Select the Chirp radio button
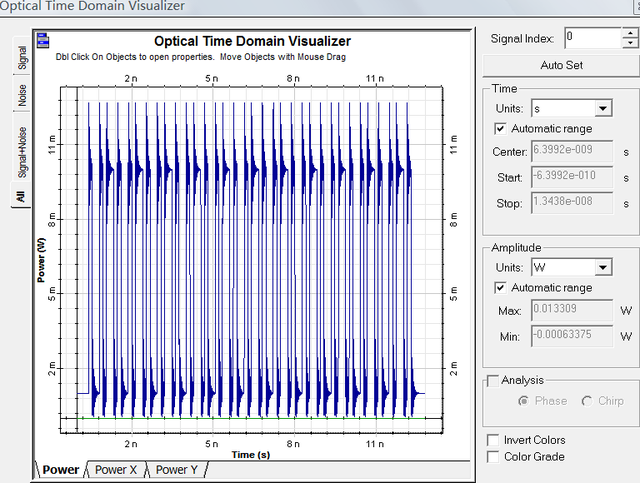This screenshot has height=483, width=640. tap(587, 401)
